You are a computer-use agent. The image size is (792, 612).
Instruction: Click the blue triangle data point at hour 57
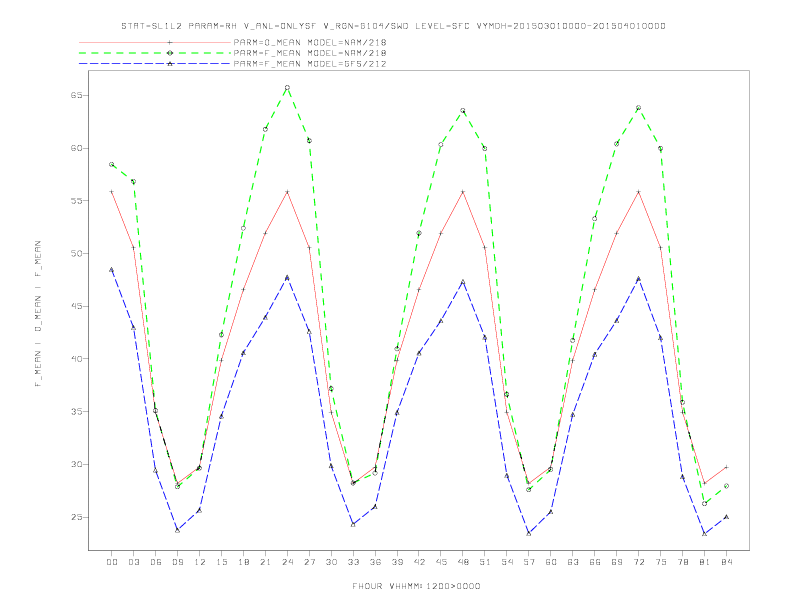[529, 533]
